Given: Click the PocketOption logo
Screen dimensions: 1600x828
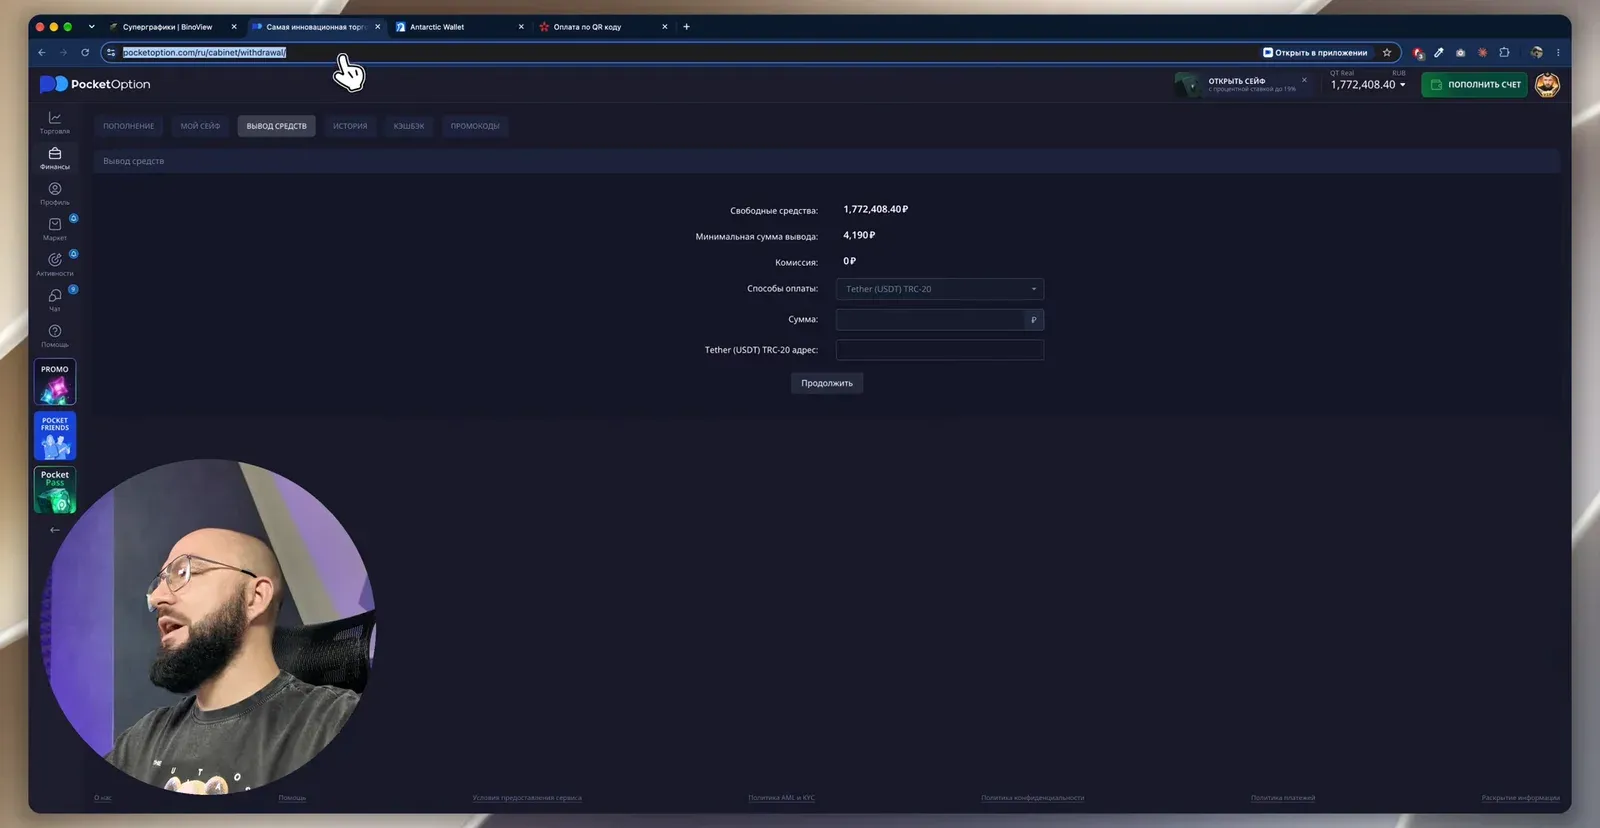Looking at the screenshot, I should tap(95, 84).
